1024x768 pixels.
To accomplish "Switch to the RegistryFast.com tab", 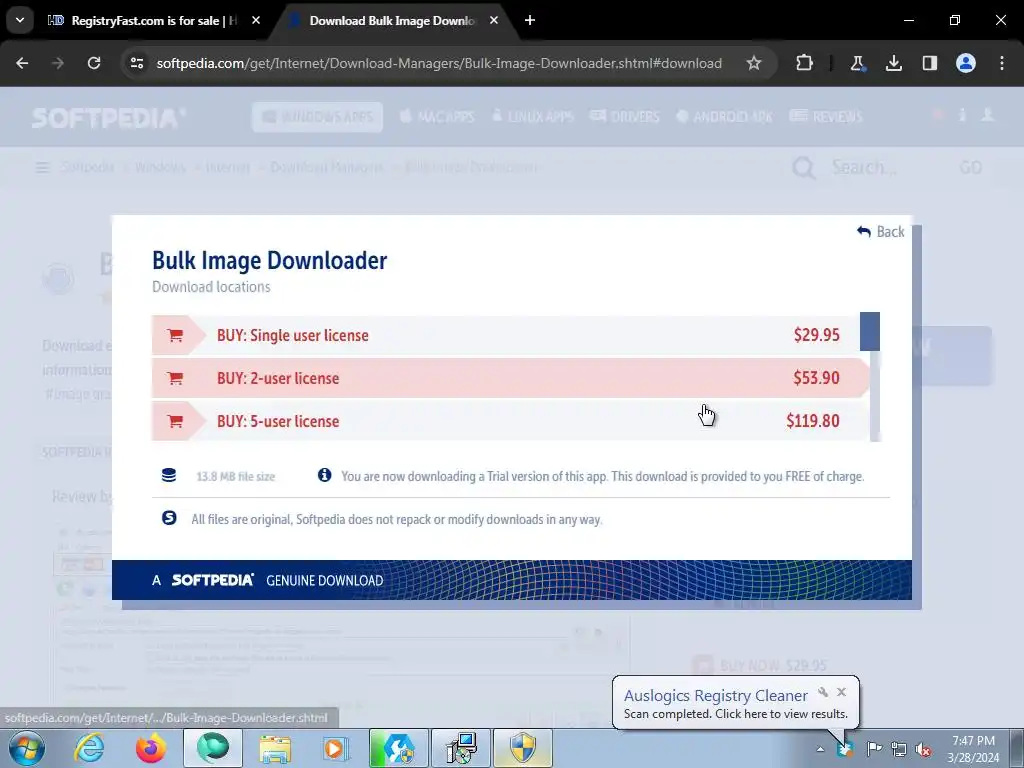I will tap(153, 21).
